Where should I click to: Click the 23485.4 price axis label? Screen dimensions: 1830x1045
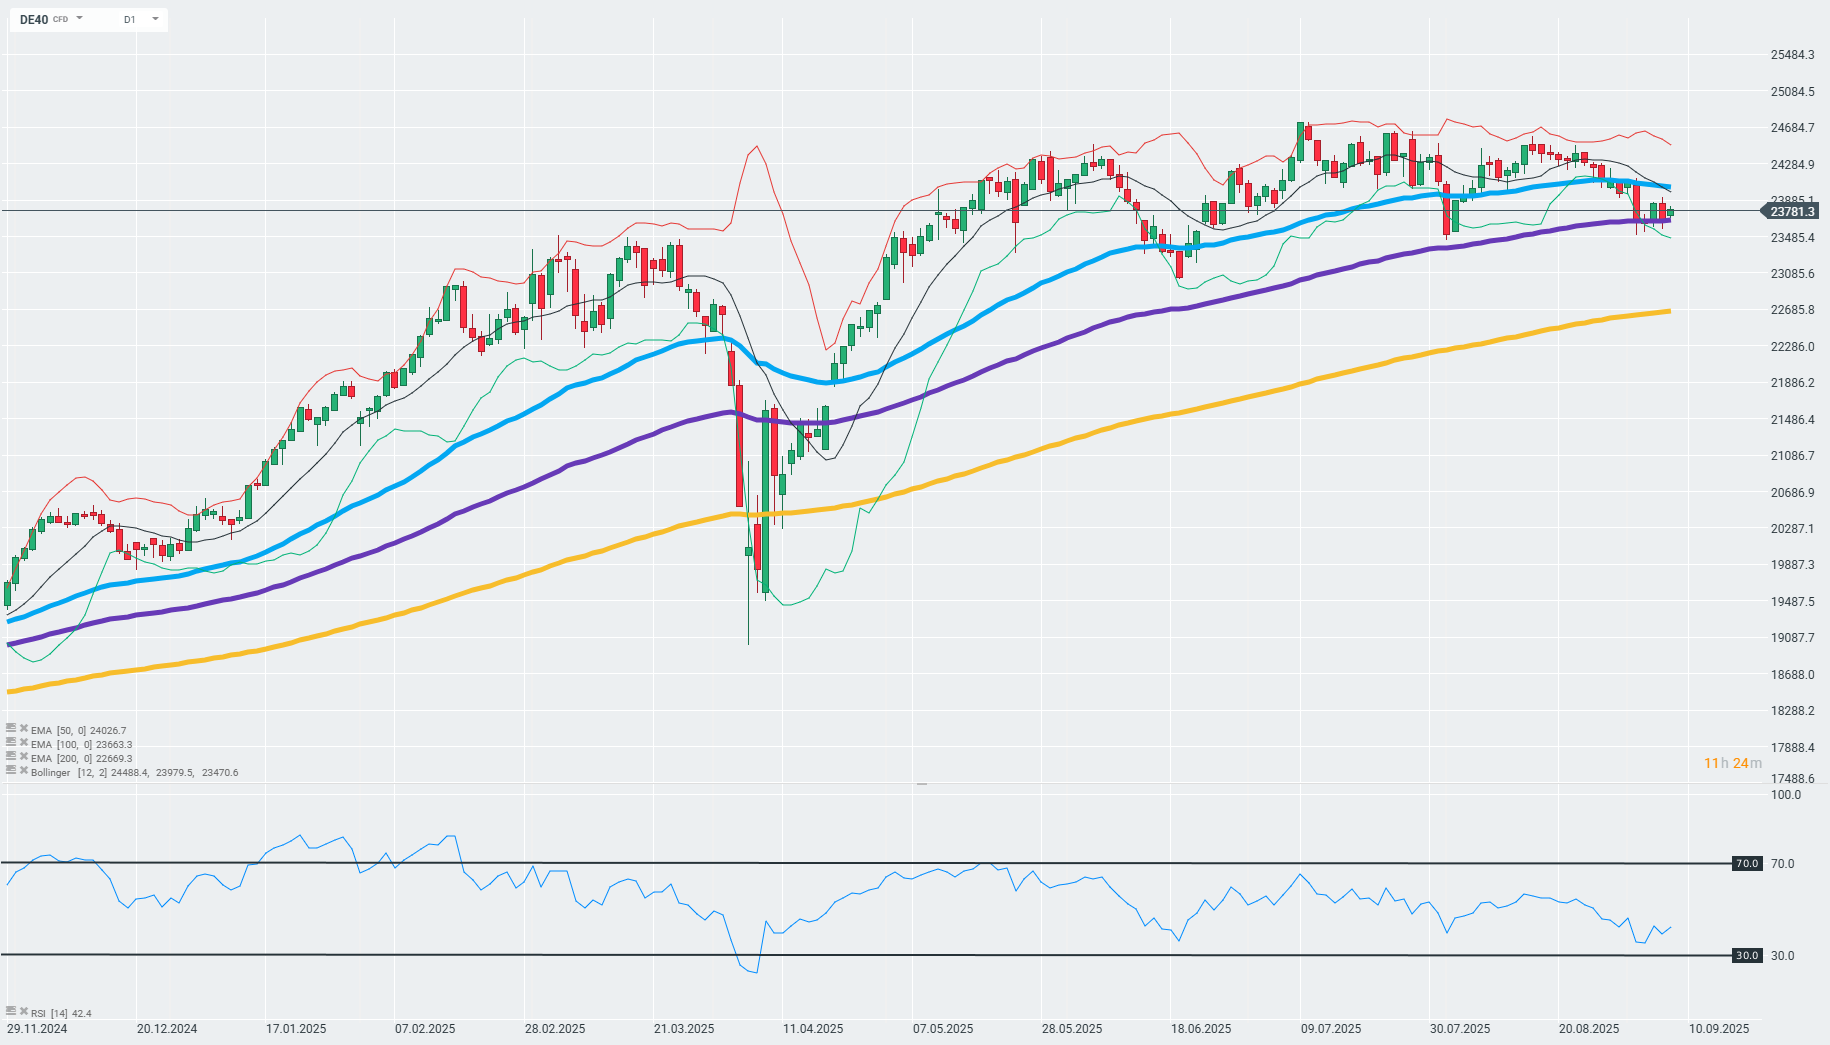1792,238
